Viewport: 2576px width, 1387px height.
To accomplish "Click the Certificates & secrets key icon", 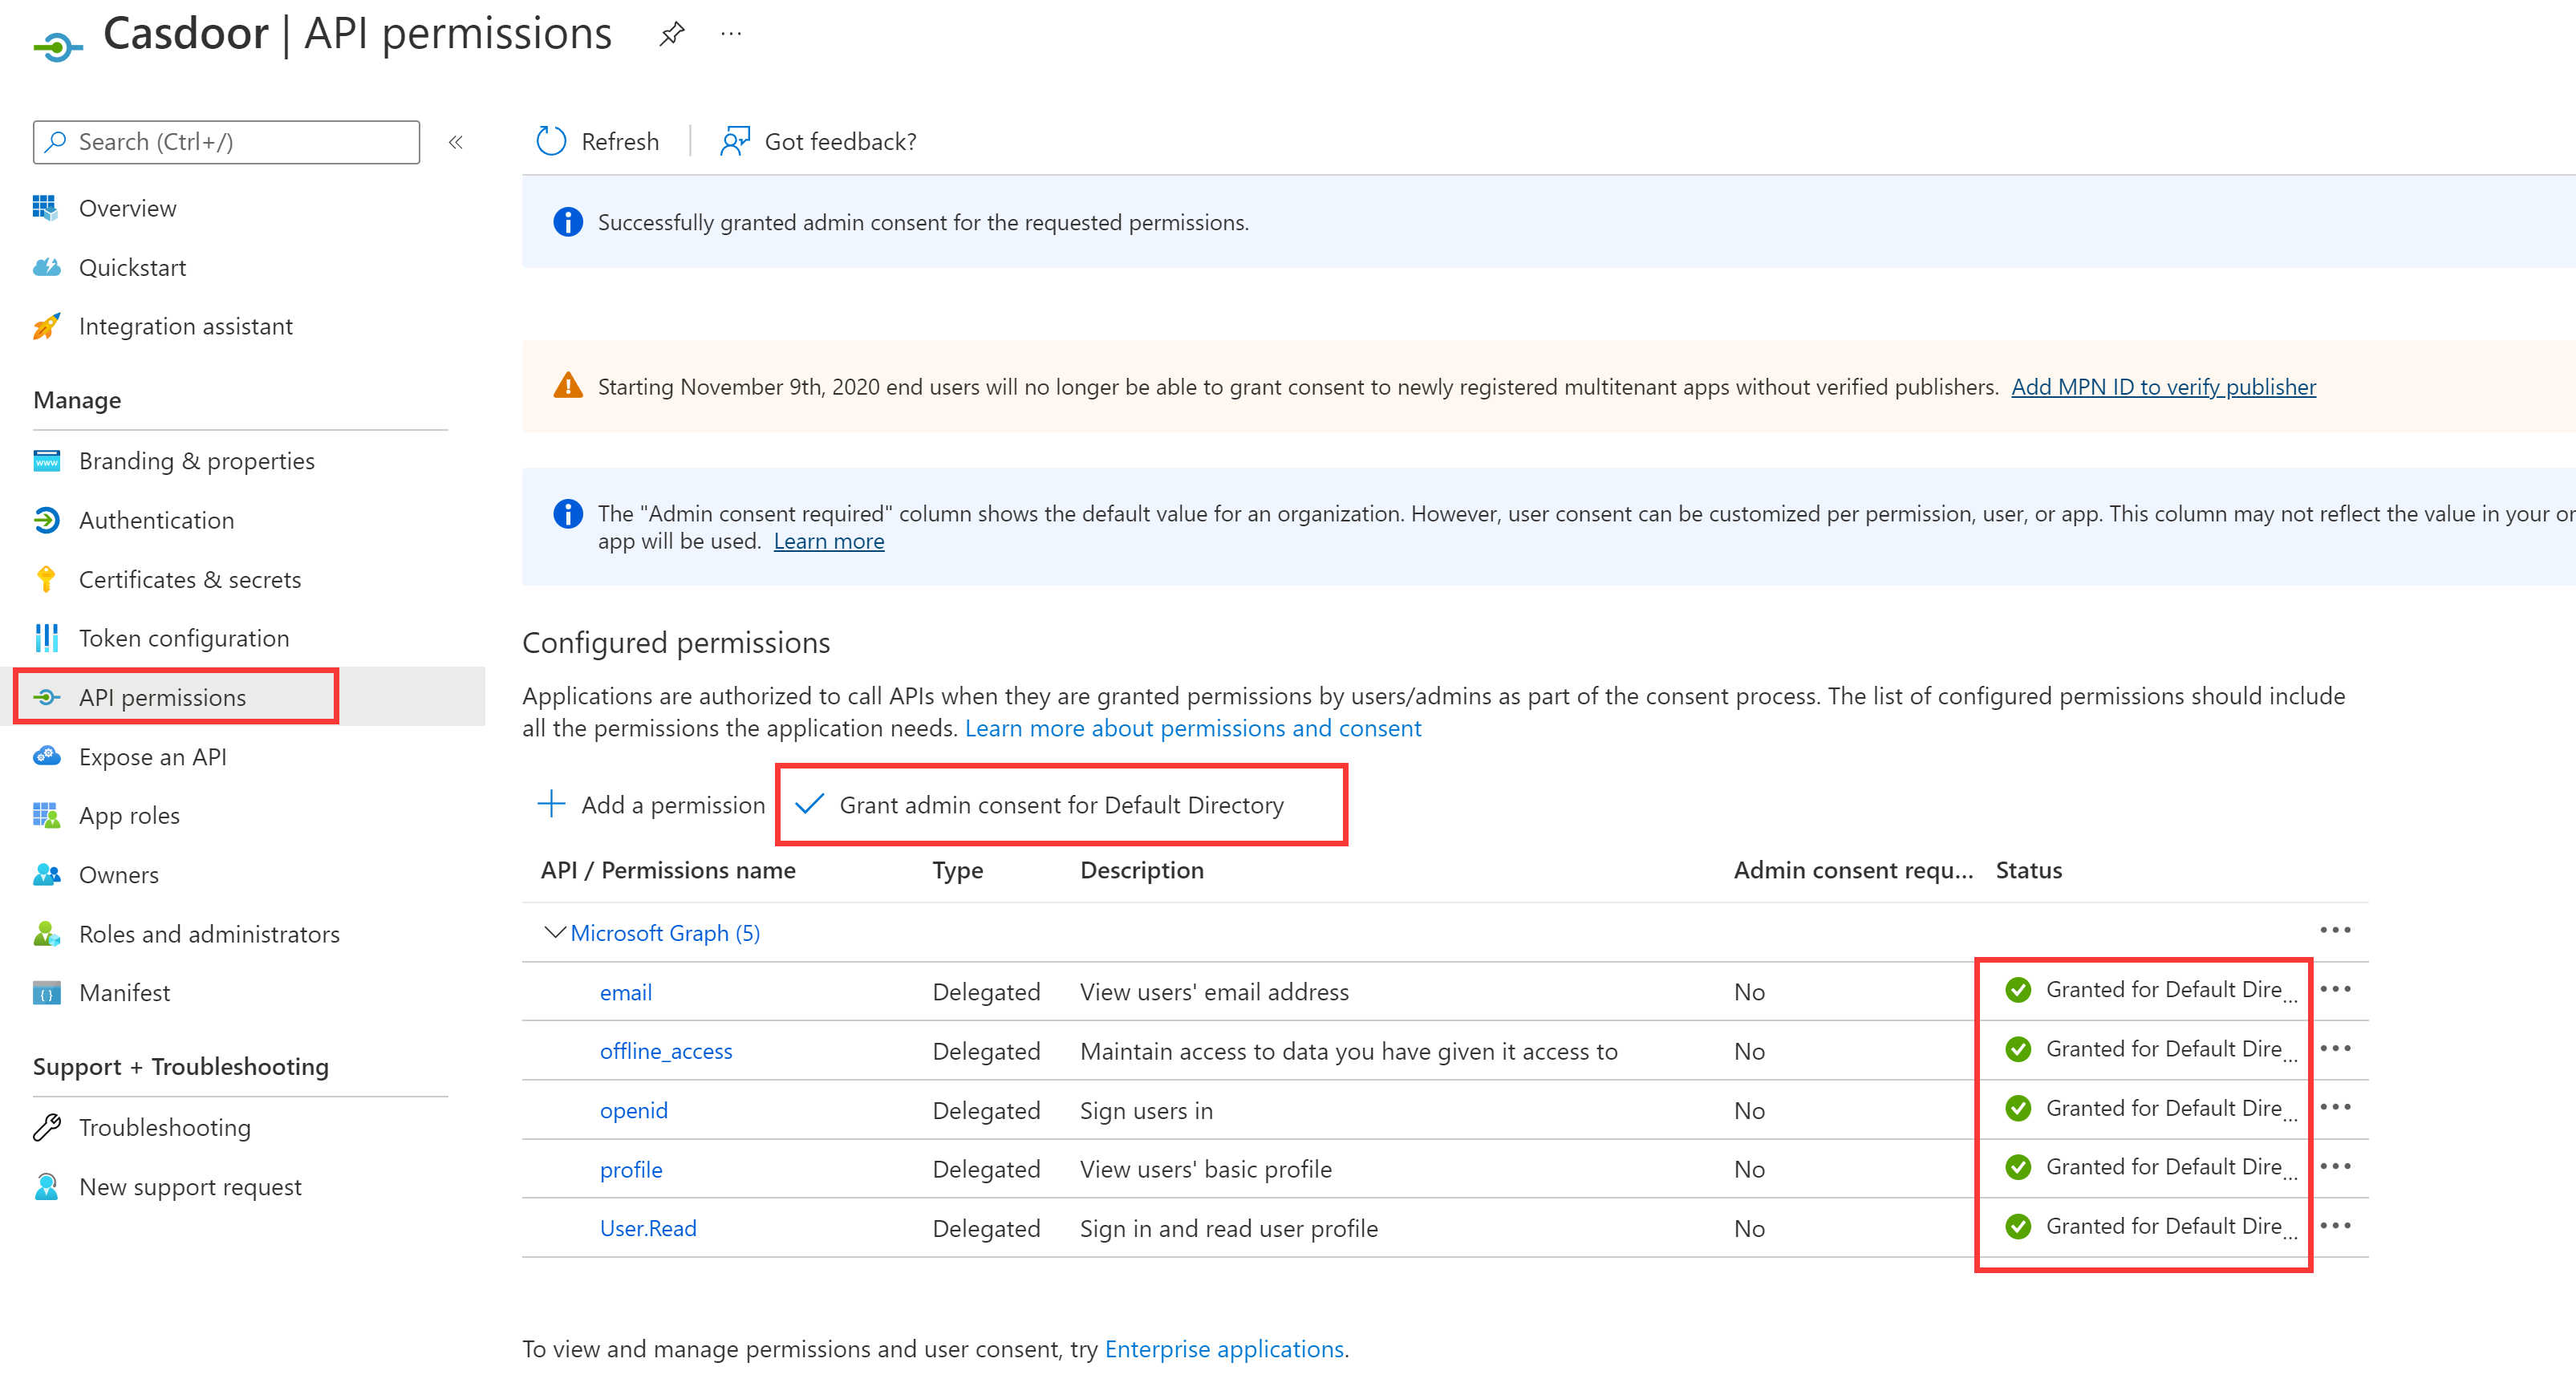I will tap(46, 579).
